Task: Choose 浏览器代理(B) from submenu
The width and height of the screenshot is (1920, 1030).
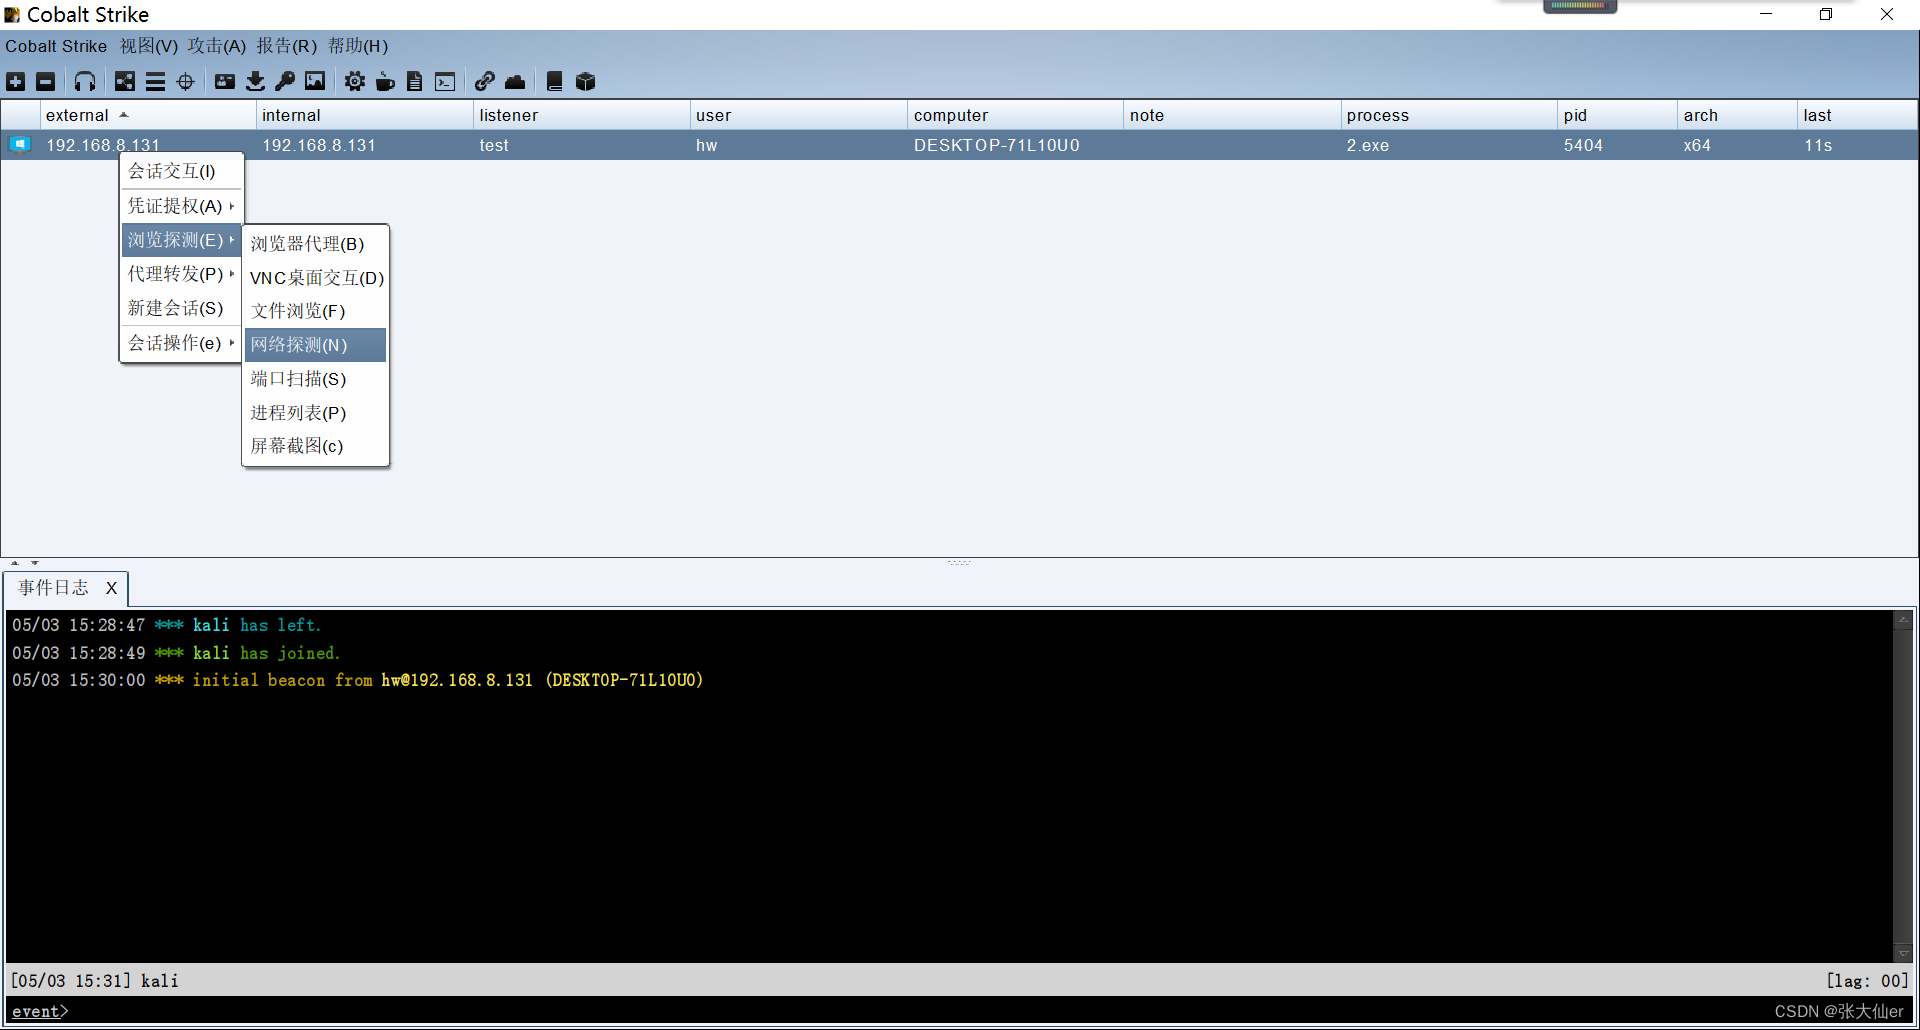Action: (315, 244)
